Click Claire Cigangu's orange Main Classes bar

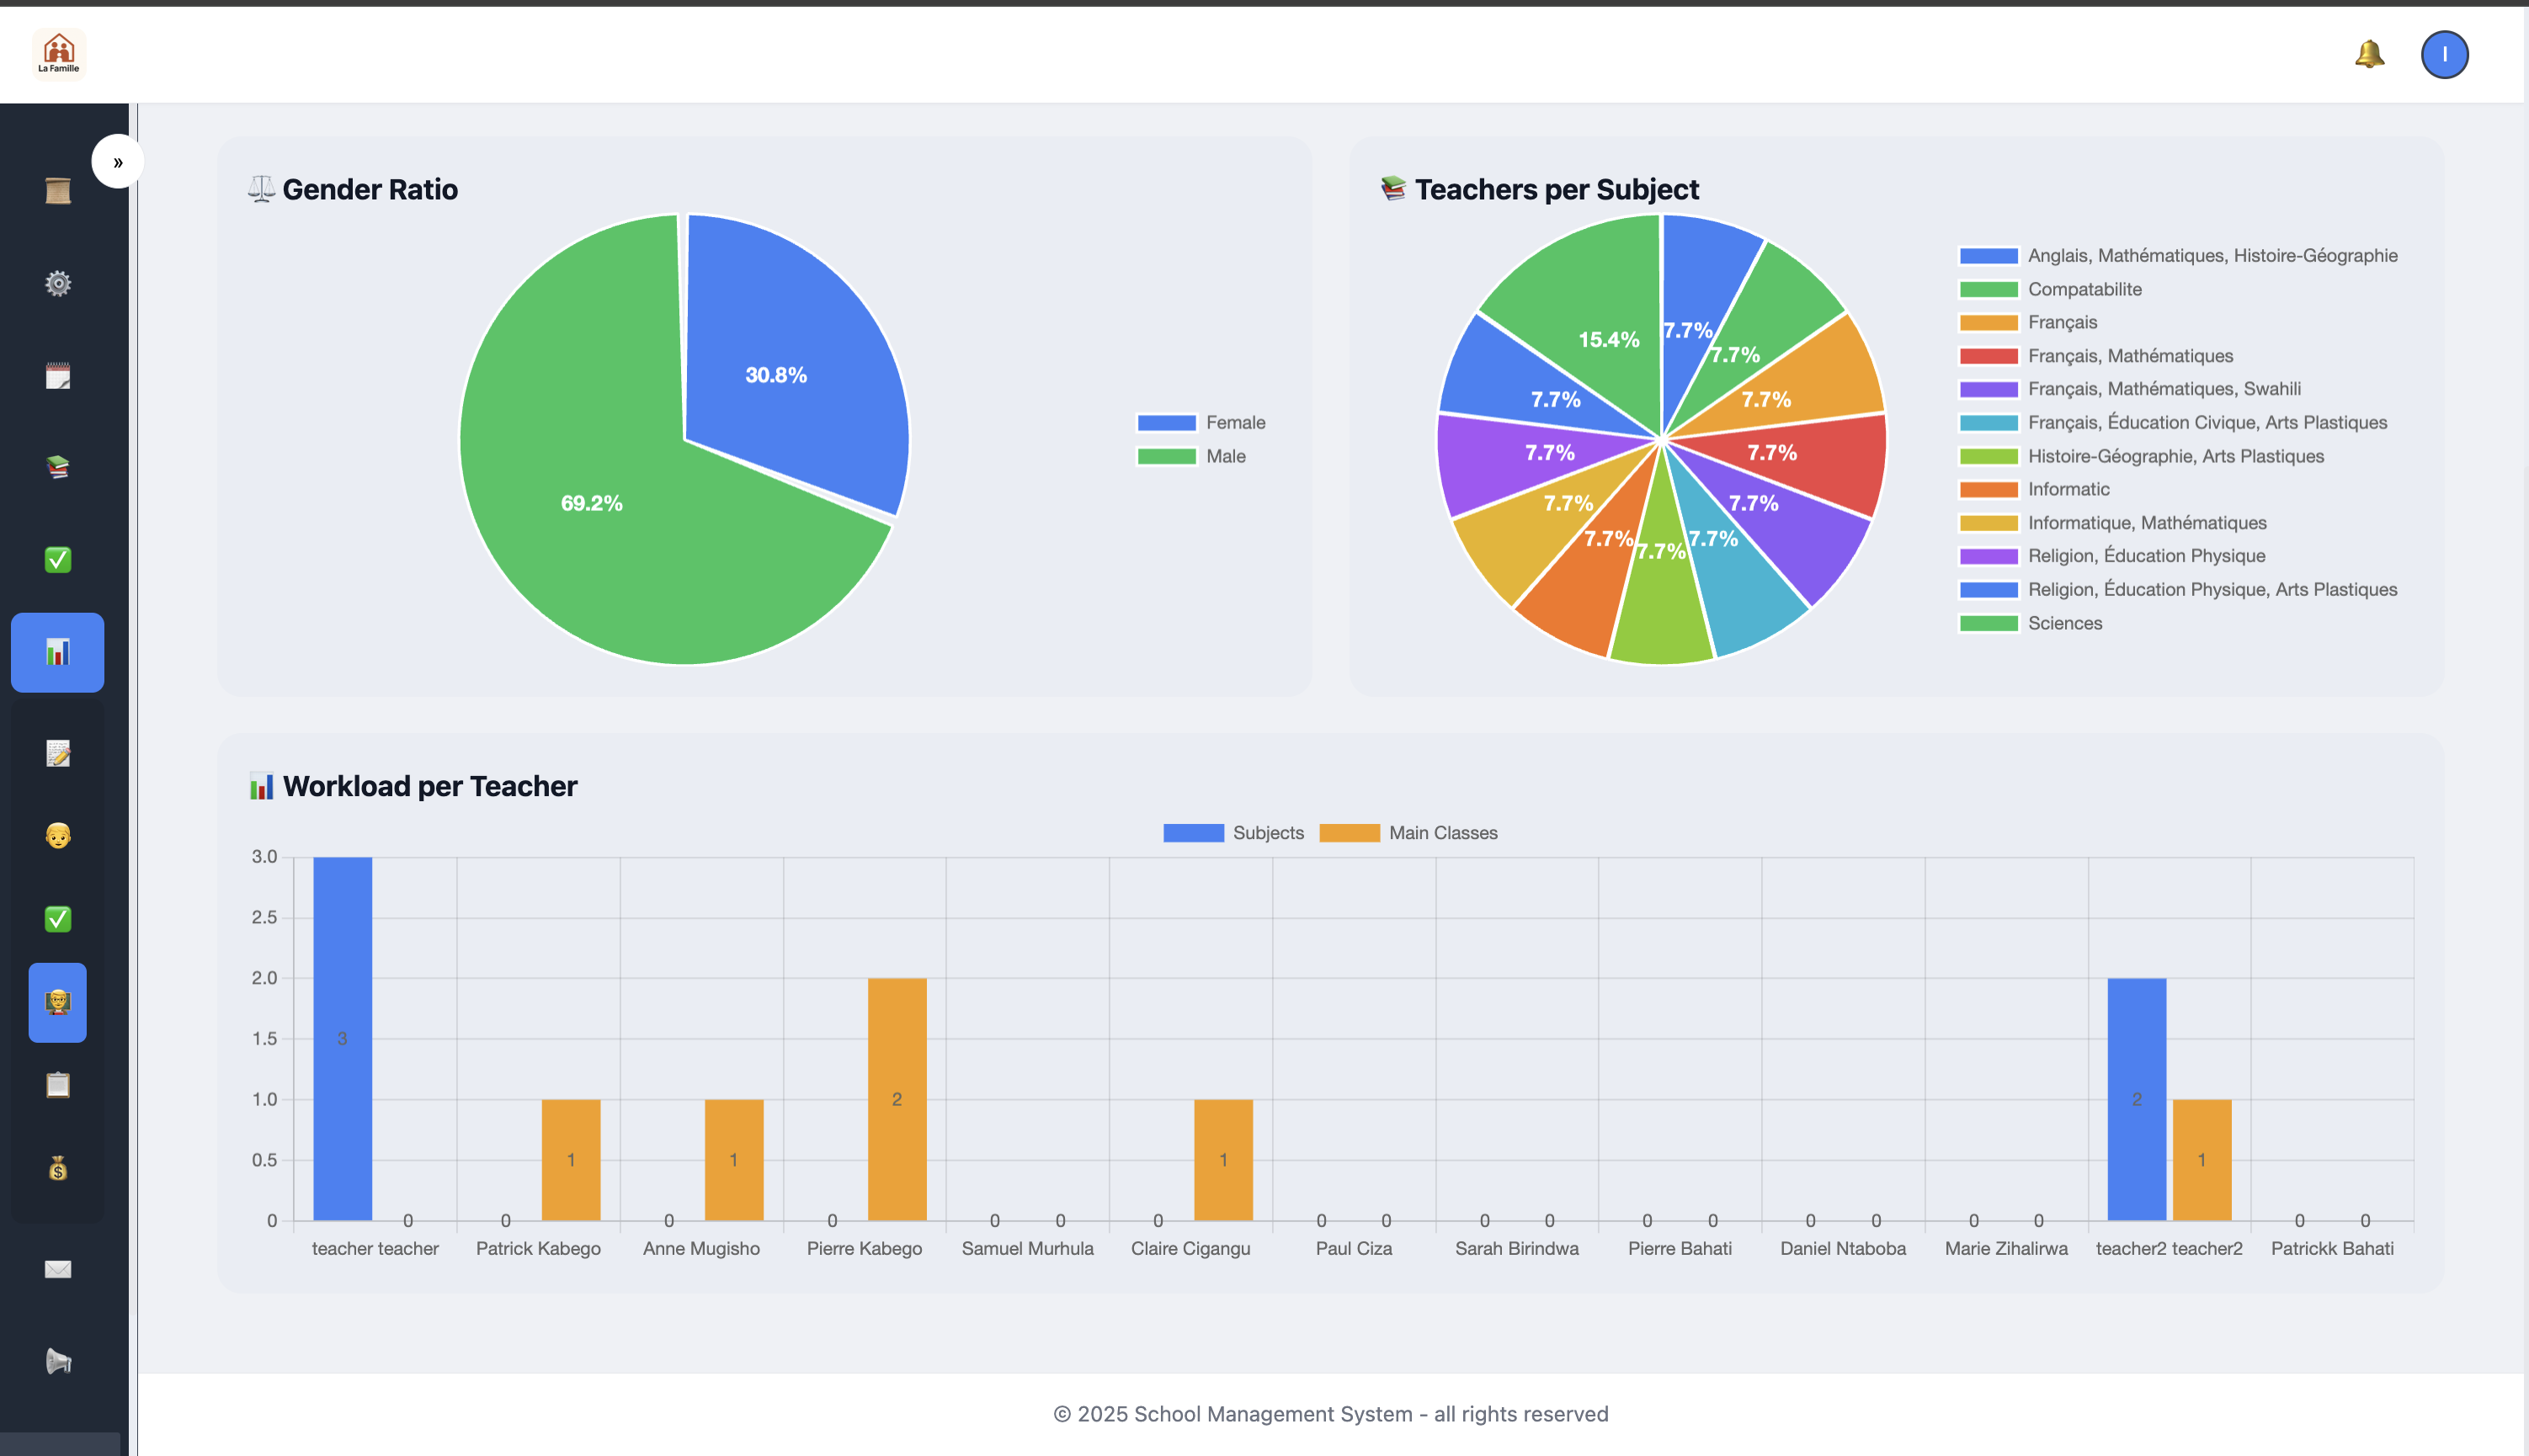1223,1160
